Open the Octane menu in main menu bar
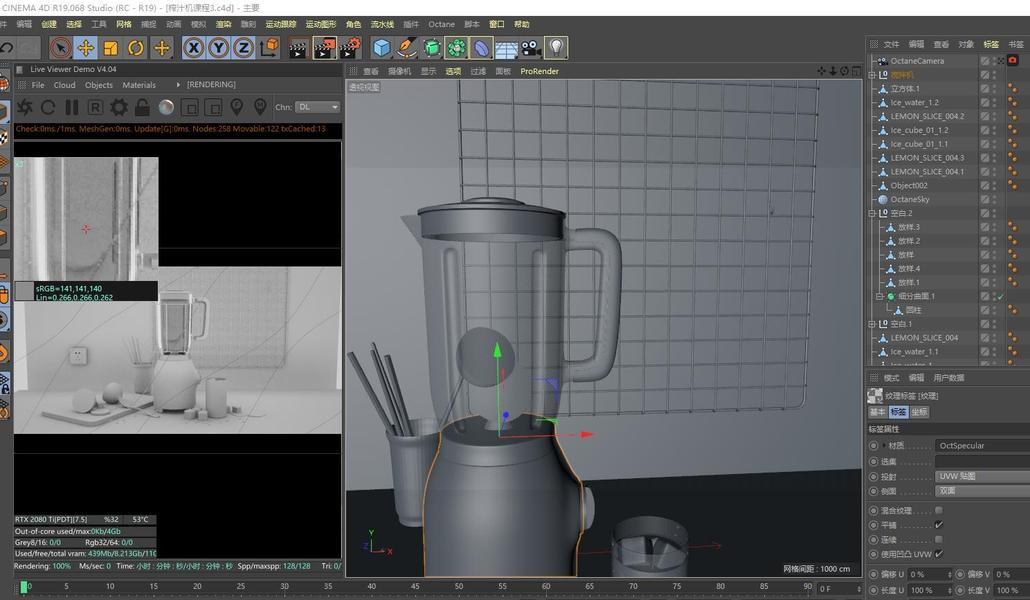Viewport: 1030px width, 600px height. coord(441,24)
